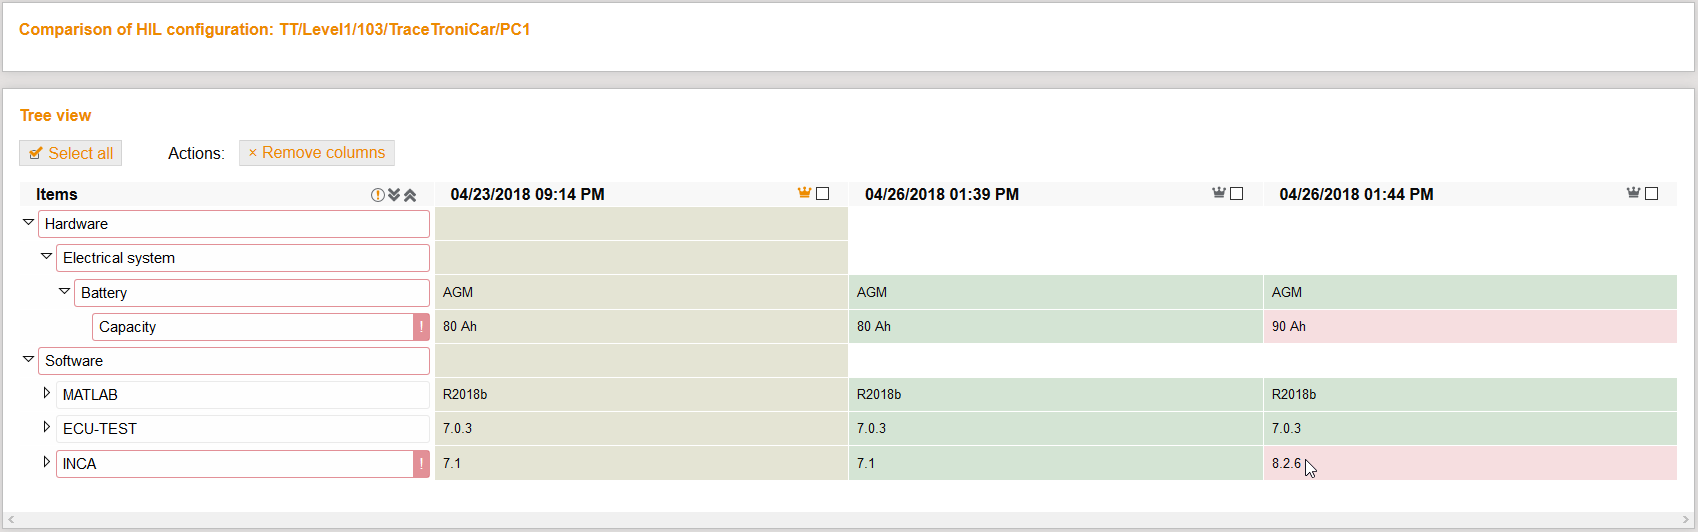Collapse the Software tree node
1698x532 pixels.
click(x=28, y=360)
